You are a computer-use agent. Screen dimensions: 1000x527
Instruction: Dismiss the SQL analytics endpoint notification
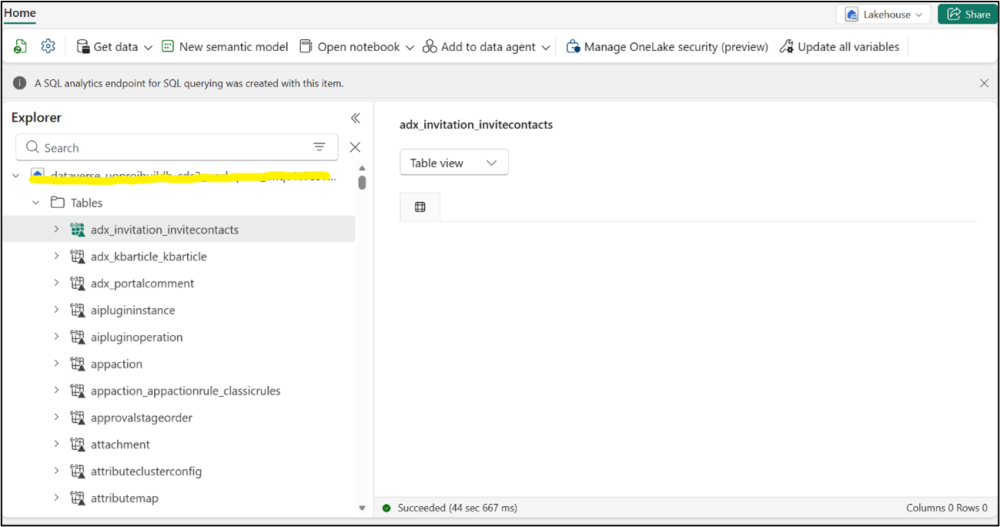coord(984,83)
